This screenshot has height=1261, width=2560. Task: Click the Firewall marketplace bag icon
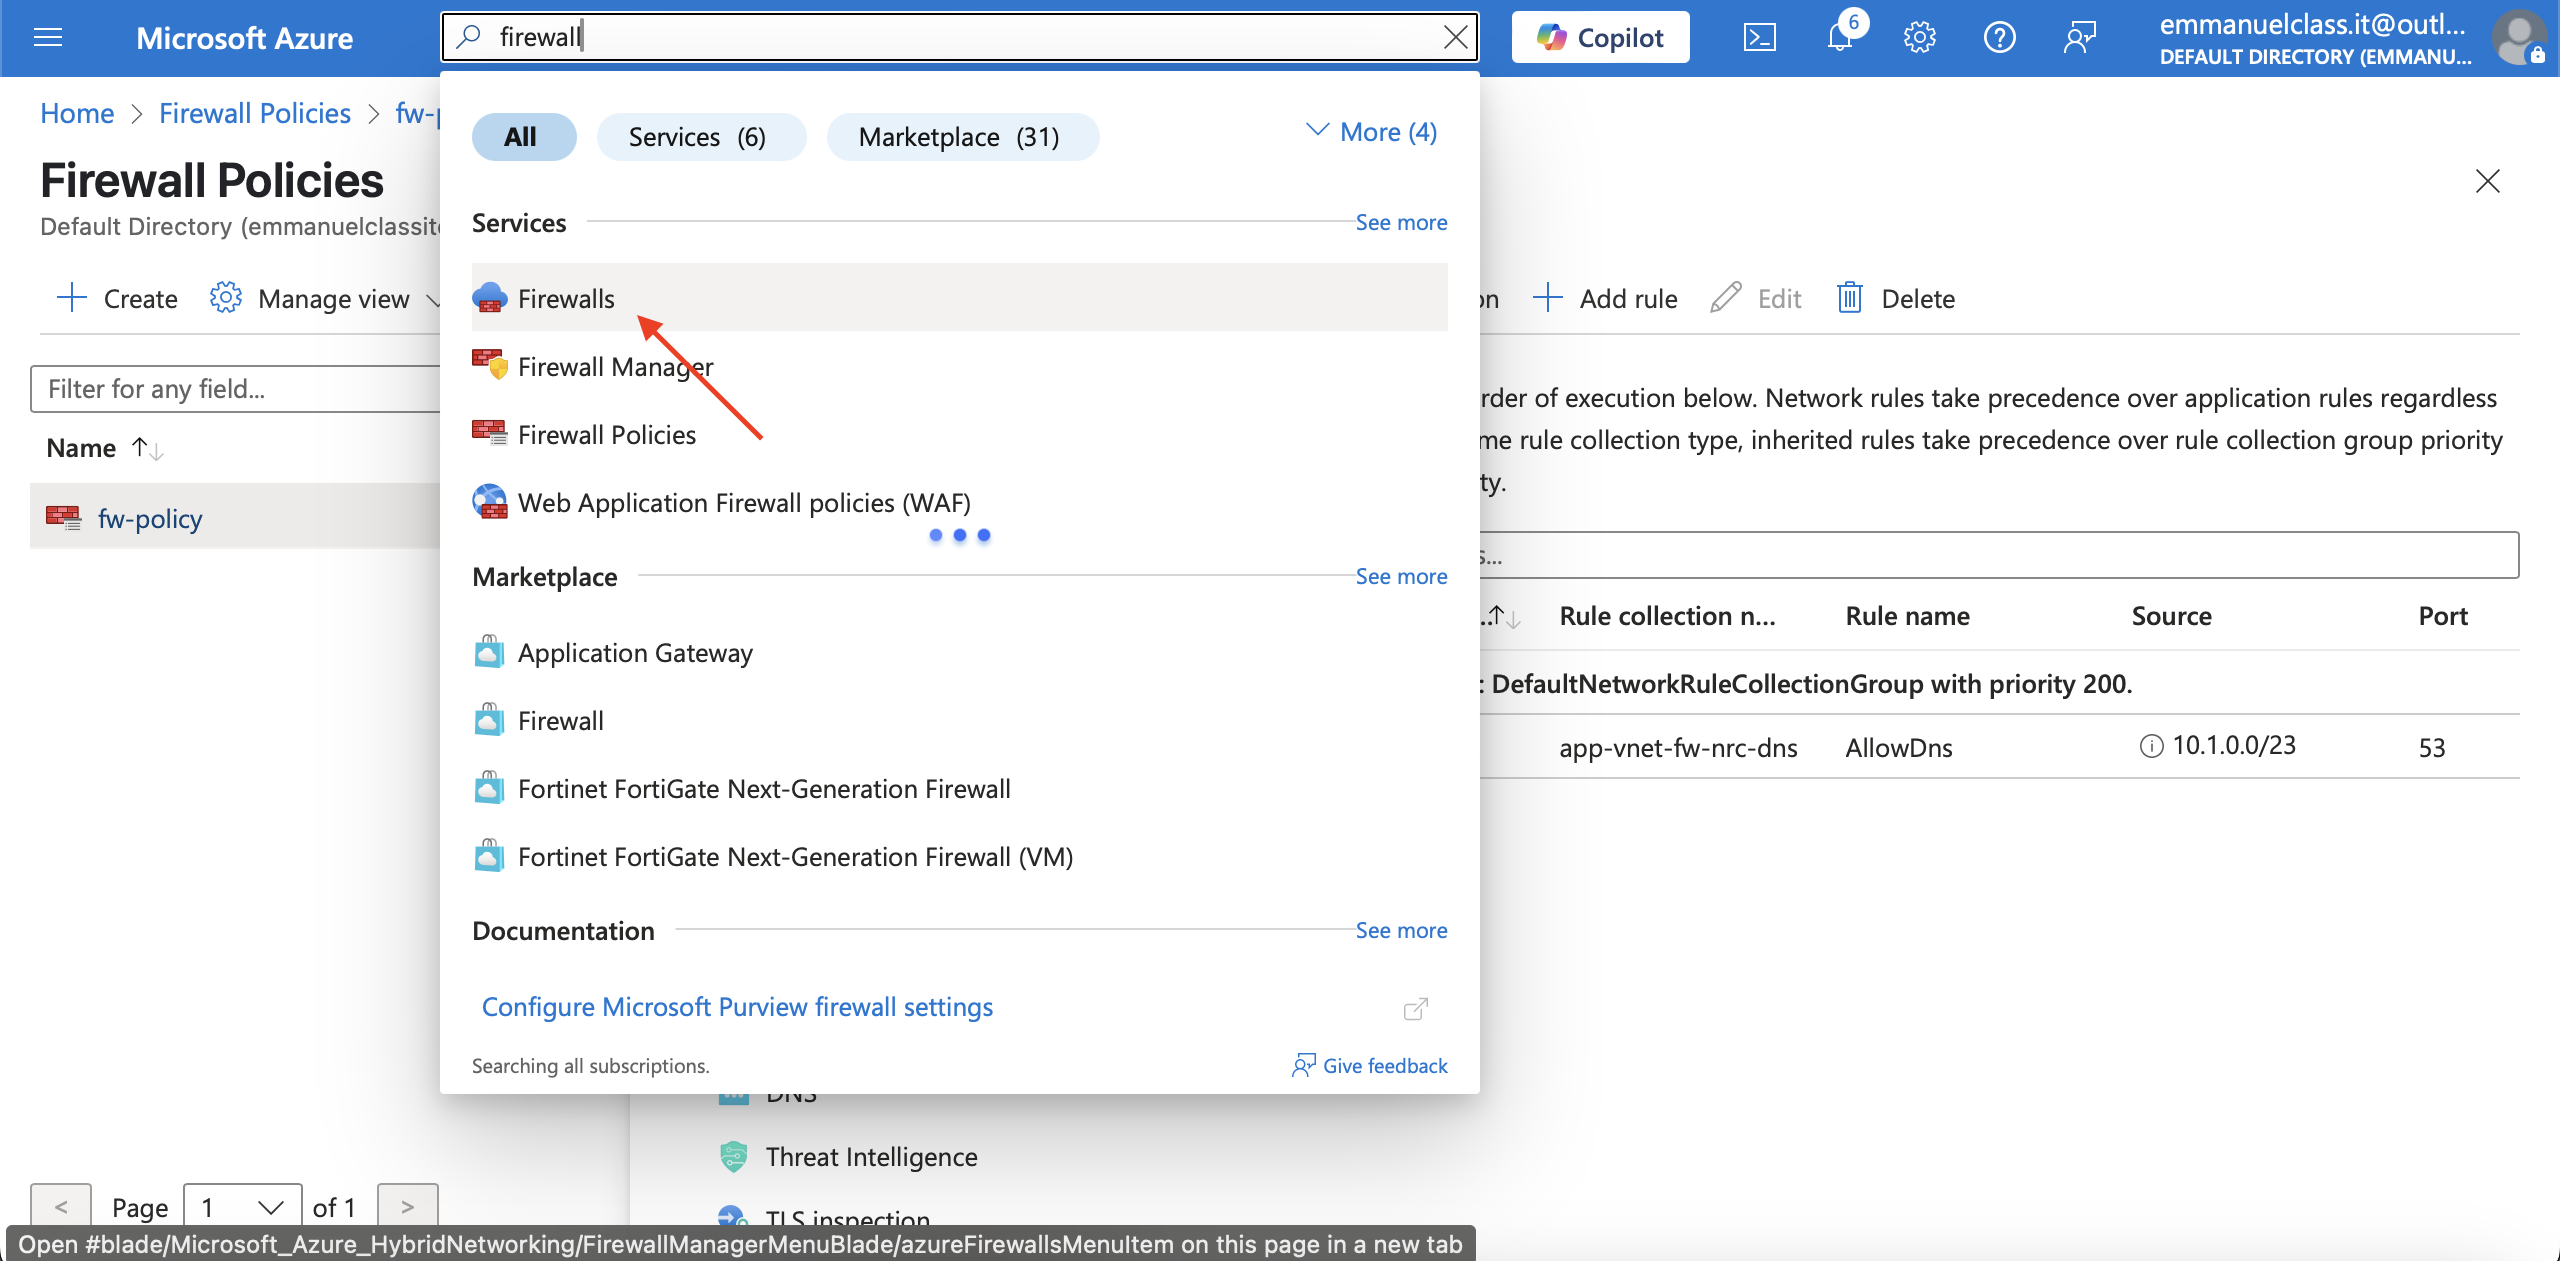(489, 720)
